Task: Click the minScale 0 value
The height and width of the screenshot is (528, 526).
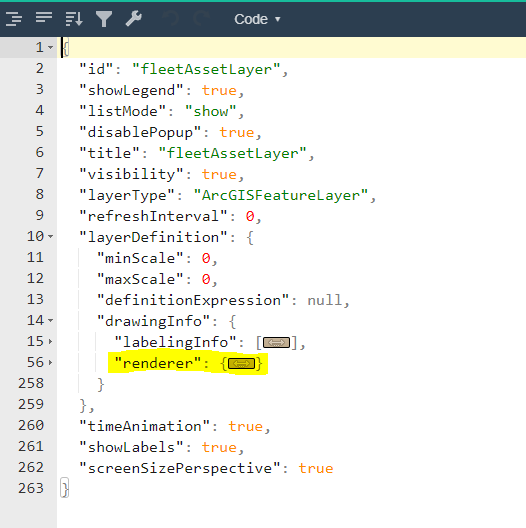Action: click(206, 259)
